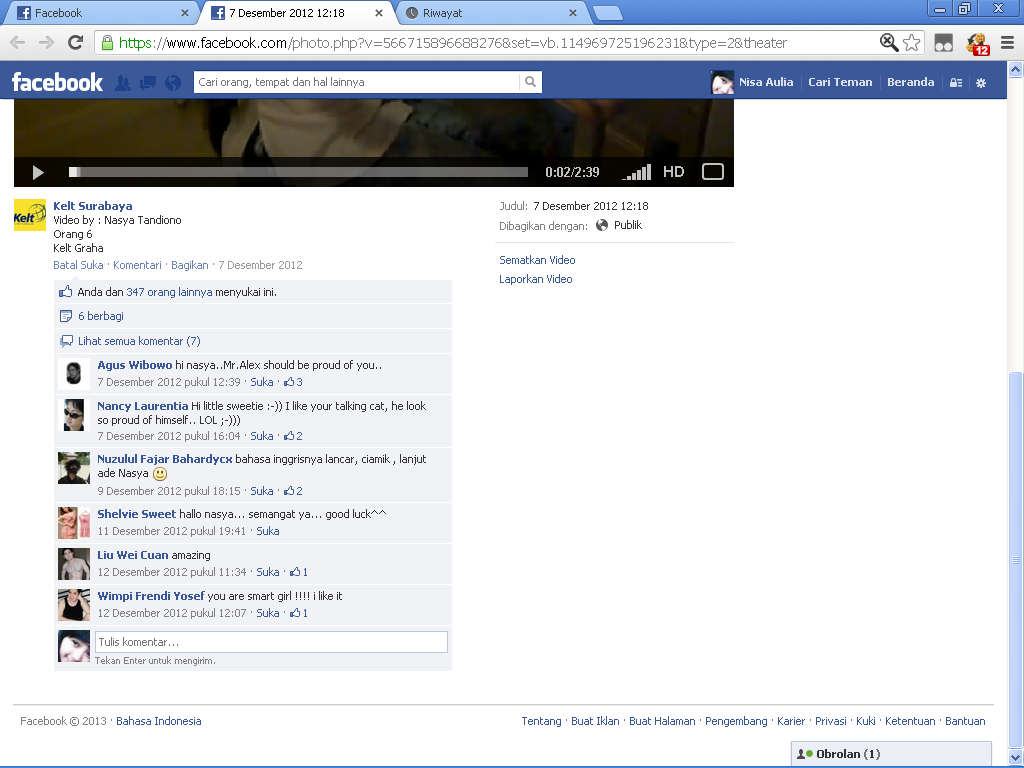Image resolution: width=1024 pixels, height=768 pixels.
Task: Click Laporkan Video link
Action: click(x=536, y=279)
